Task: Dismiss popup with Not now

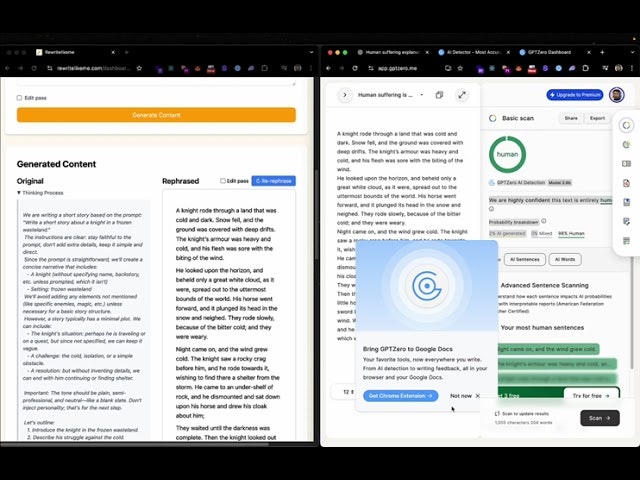Action: 465,396
